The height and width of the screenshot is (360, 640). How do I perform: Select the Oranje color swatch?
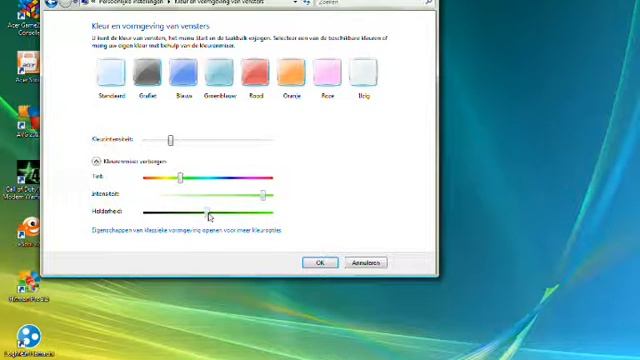291,72
